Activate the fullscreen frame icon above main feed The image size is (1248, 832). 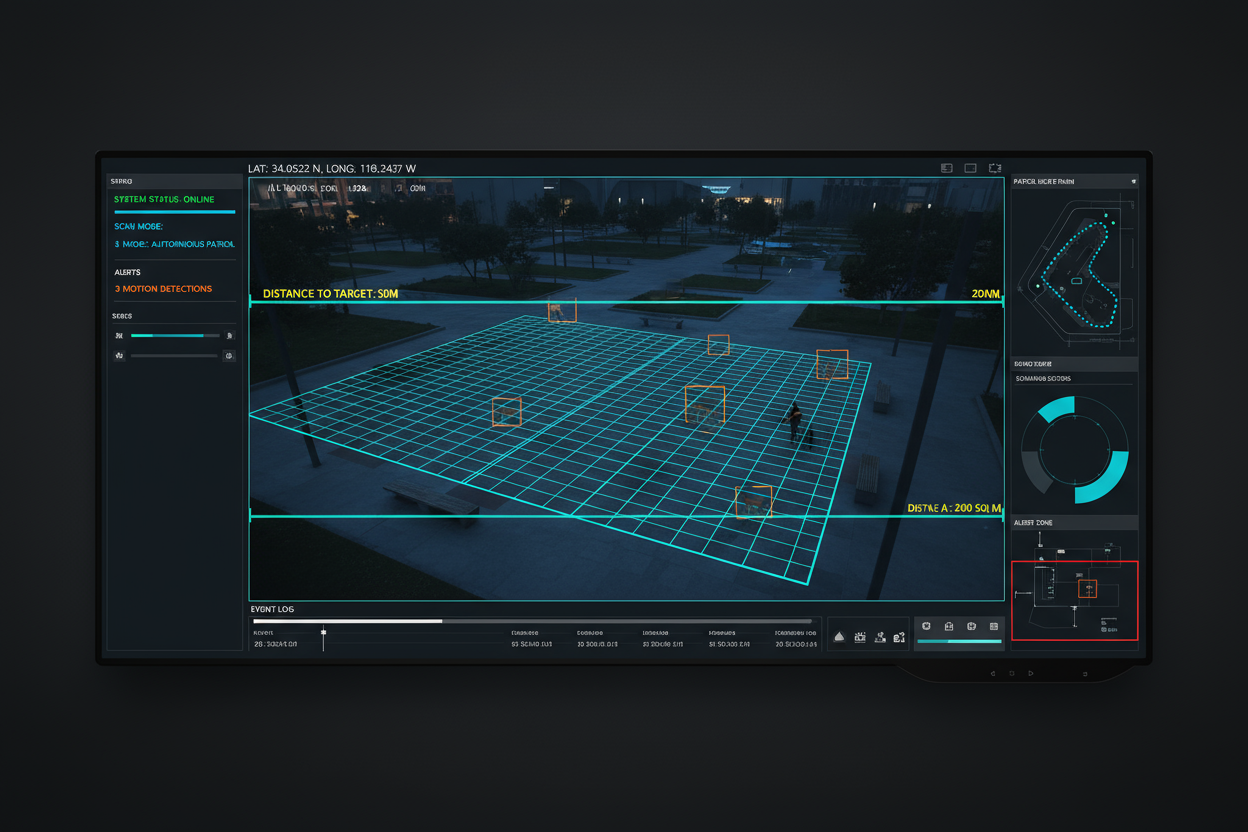click(x=995, y=168)
